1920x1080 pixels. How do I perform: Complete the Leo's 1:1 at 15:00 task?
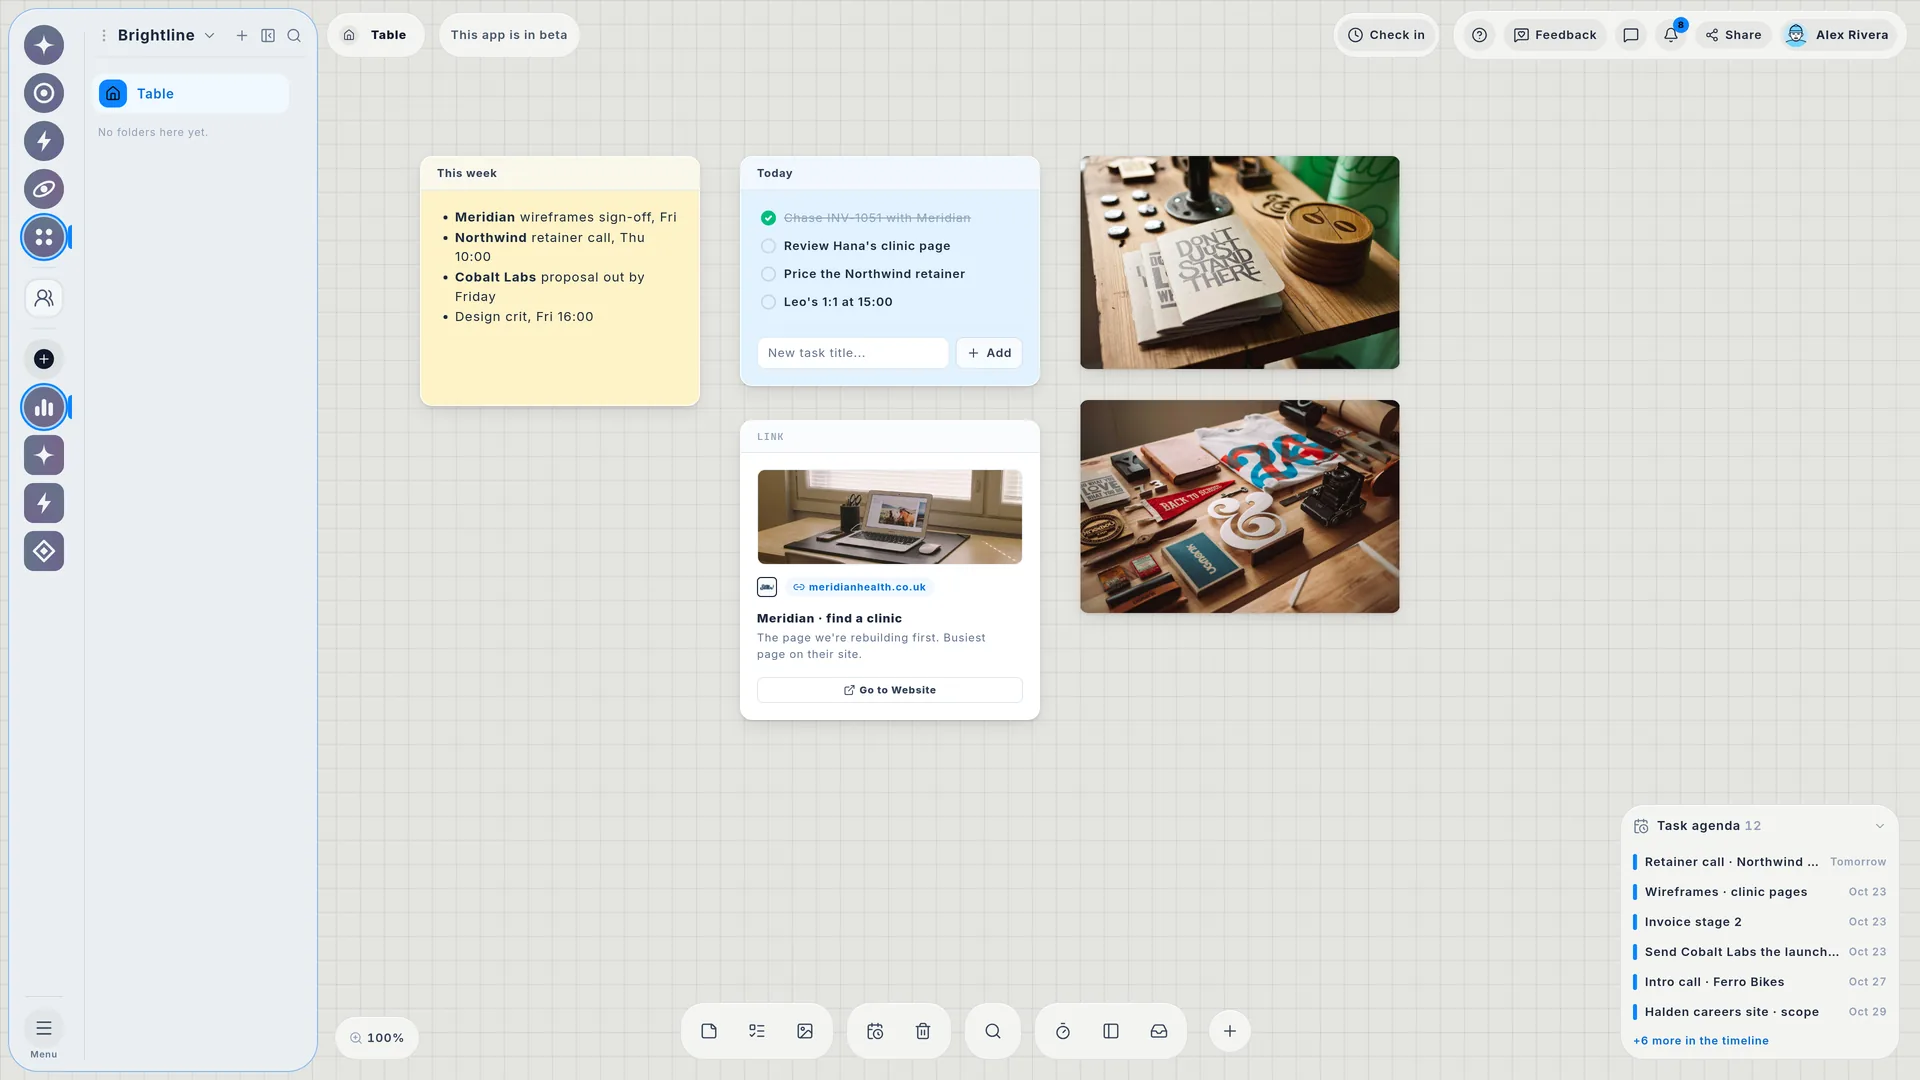[768, 302]
